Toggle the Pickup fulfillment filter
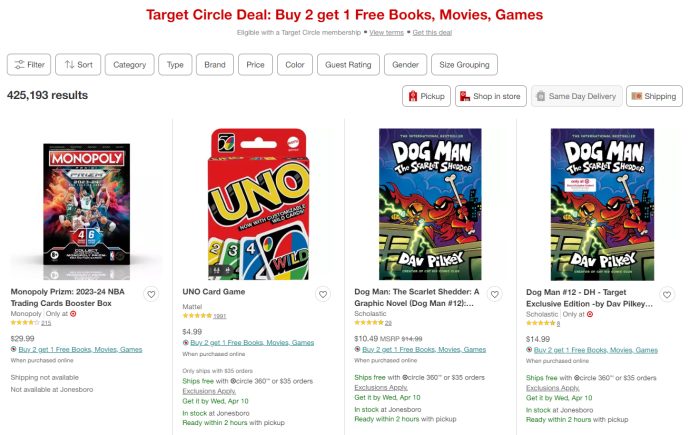Viewport: 700px width, 435px height. pos(426,96)
